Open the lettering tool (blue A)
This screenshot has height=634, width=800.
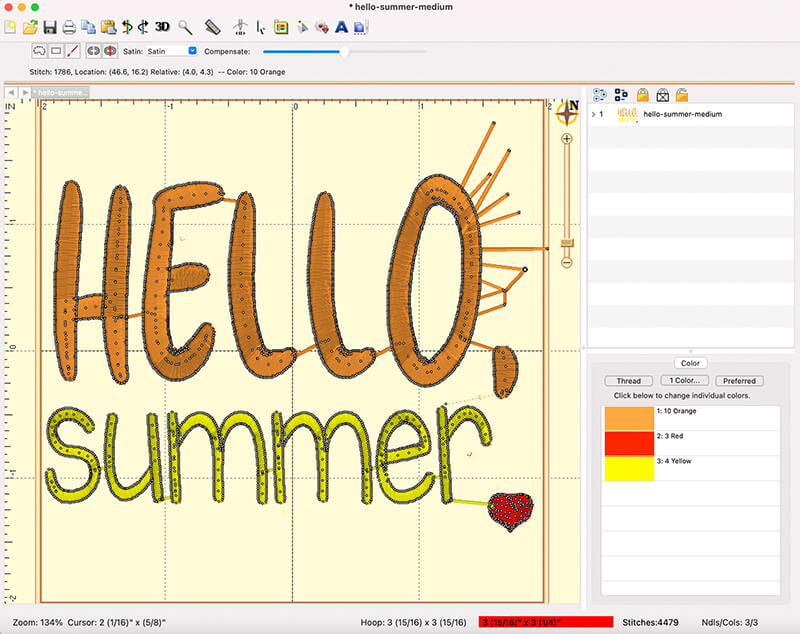pyautogui.click(x=341, y=27)
